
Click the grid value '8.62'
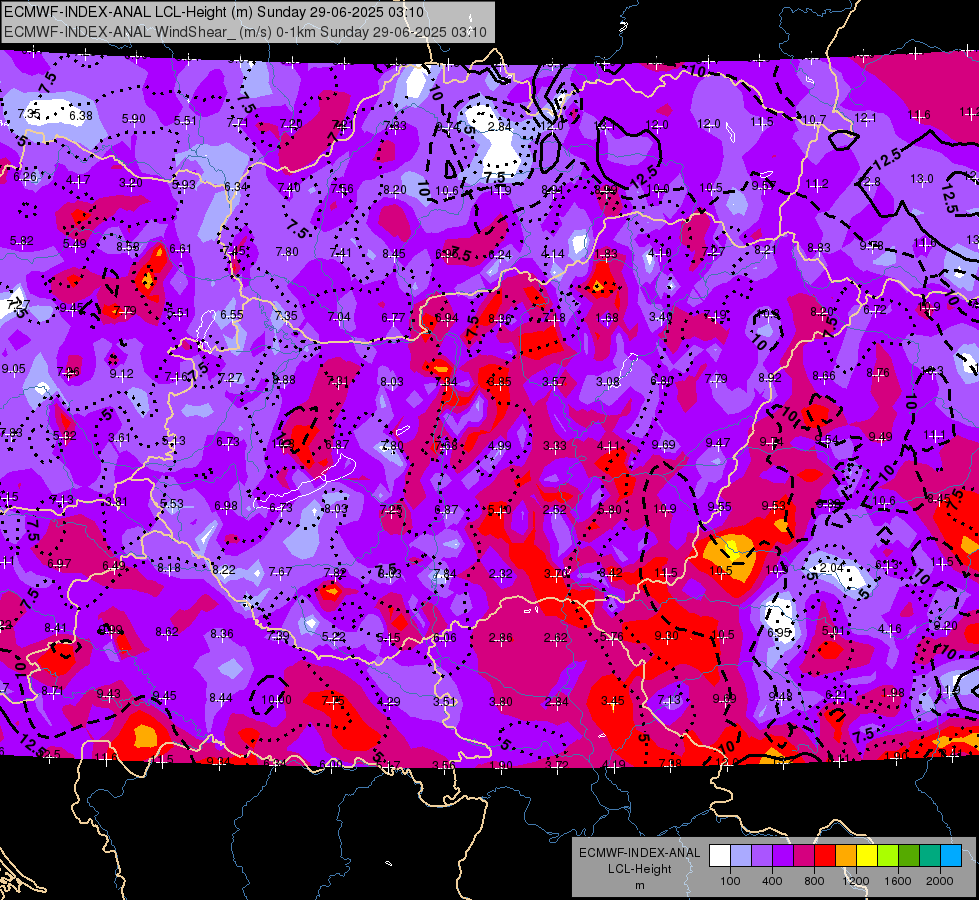click(167, 631)
